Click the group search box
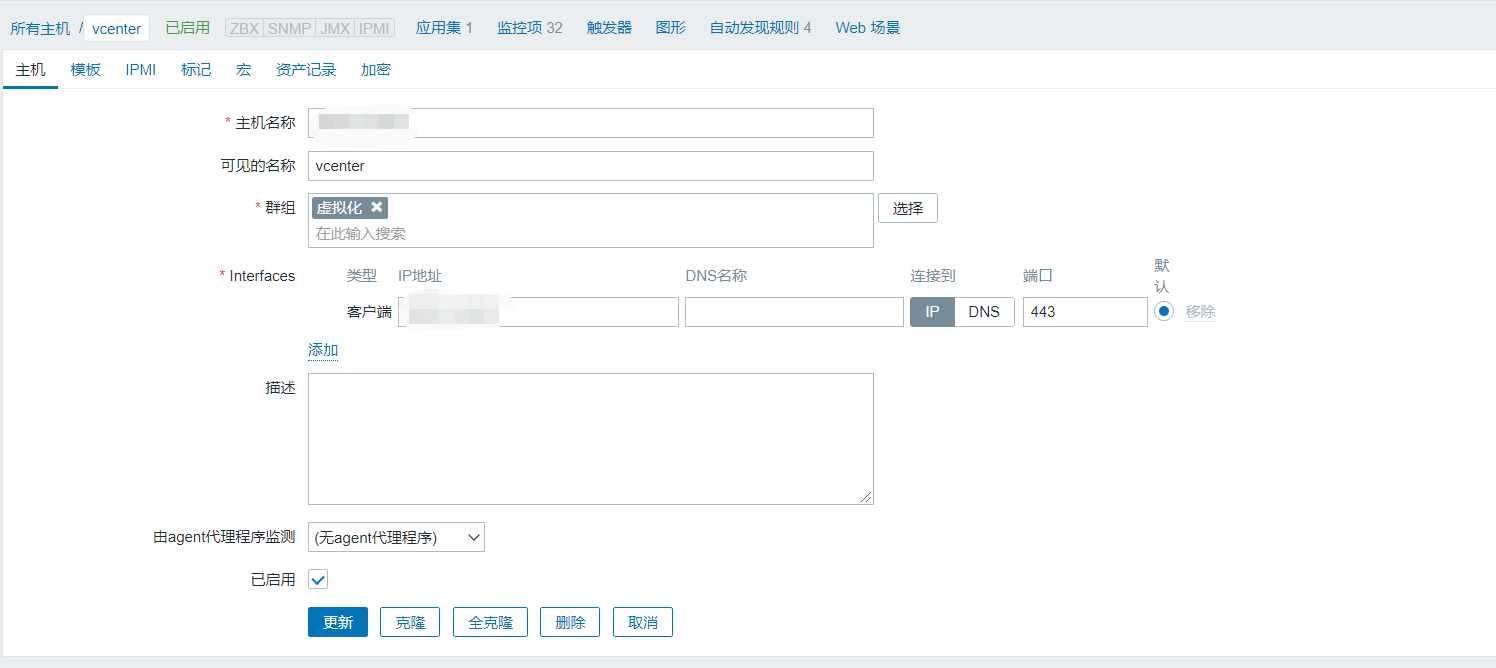This screenshot has height=668, width=1496. [x=590, y=233]
